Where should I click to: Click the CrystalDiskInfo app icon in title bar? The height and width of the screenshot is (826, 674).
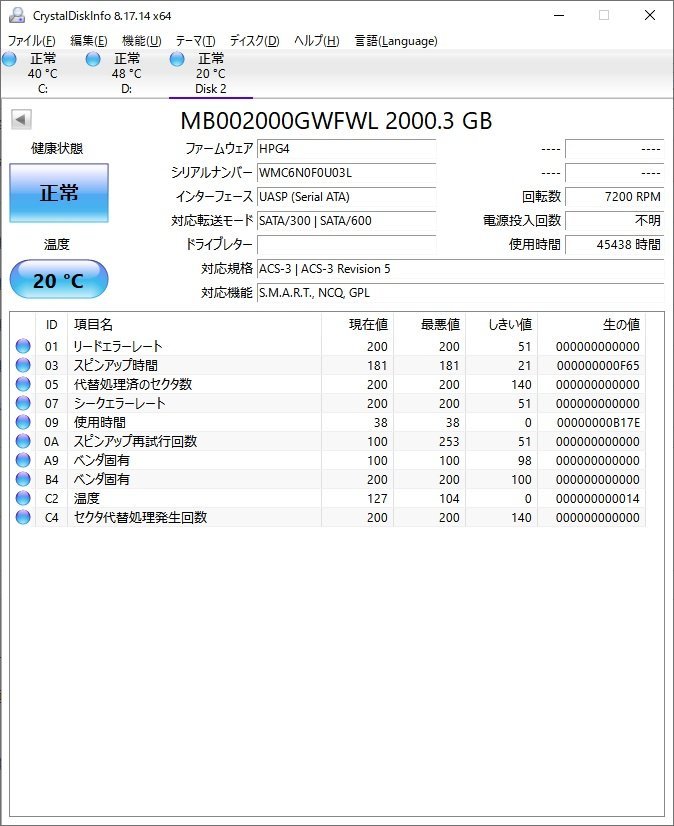[16, 15]
